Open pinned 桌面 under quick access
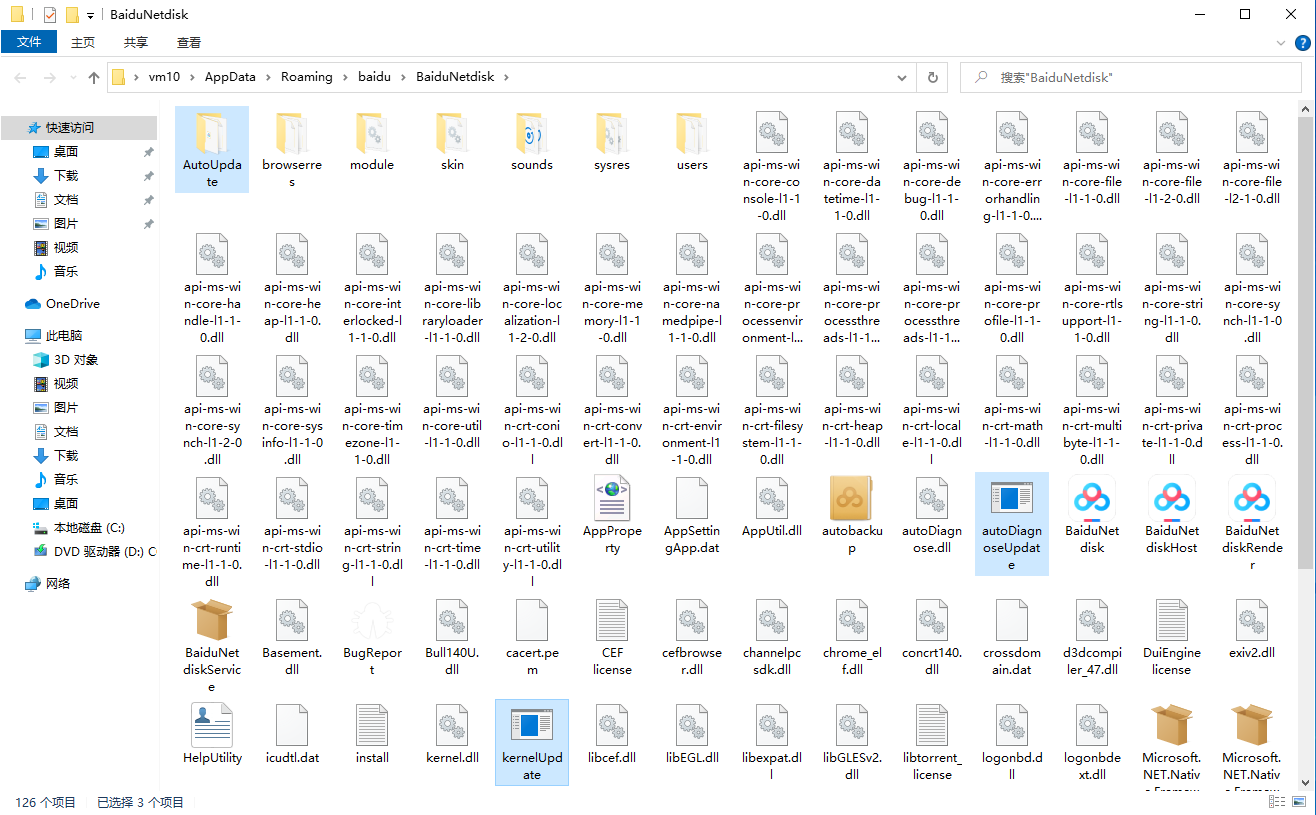The image size is (1316, 815). pyautogui.click(x=66, y=152)
